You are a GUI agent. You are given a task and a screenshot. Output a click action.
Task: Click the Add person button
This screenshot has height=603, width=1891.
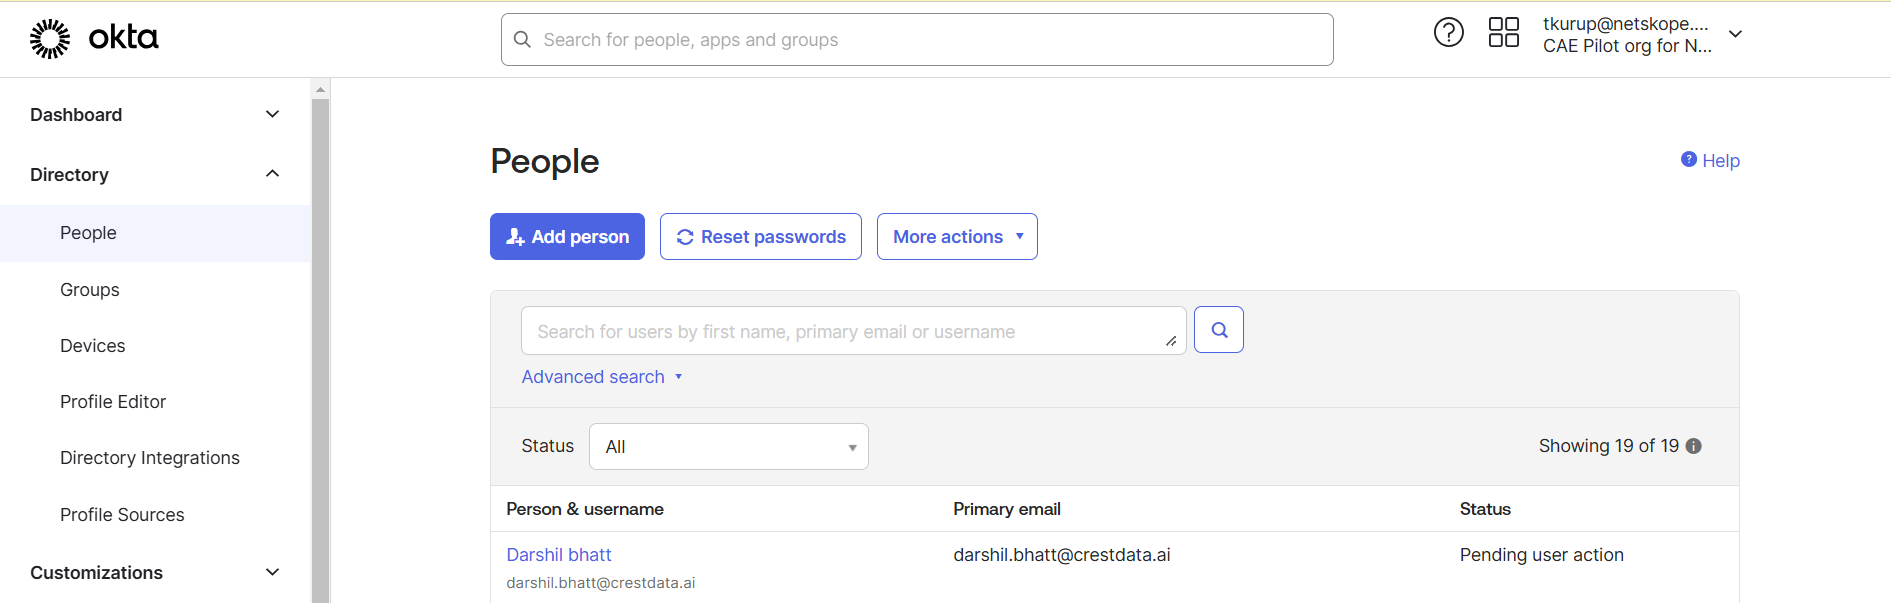point(567,237)
